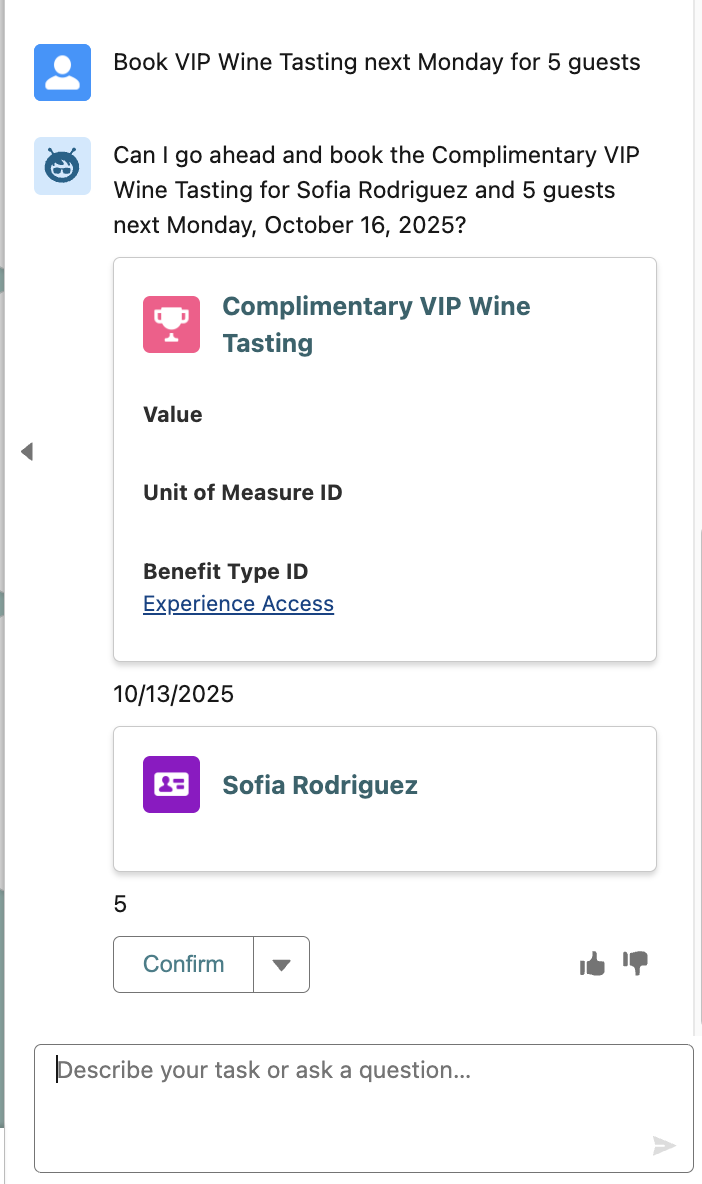This screenshot has height=1184, width=702.
Task: Click the Unit of Measure ID label
Action: 243,493
